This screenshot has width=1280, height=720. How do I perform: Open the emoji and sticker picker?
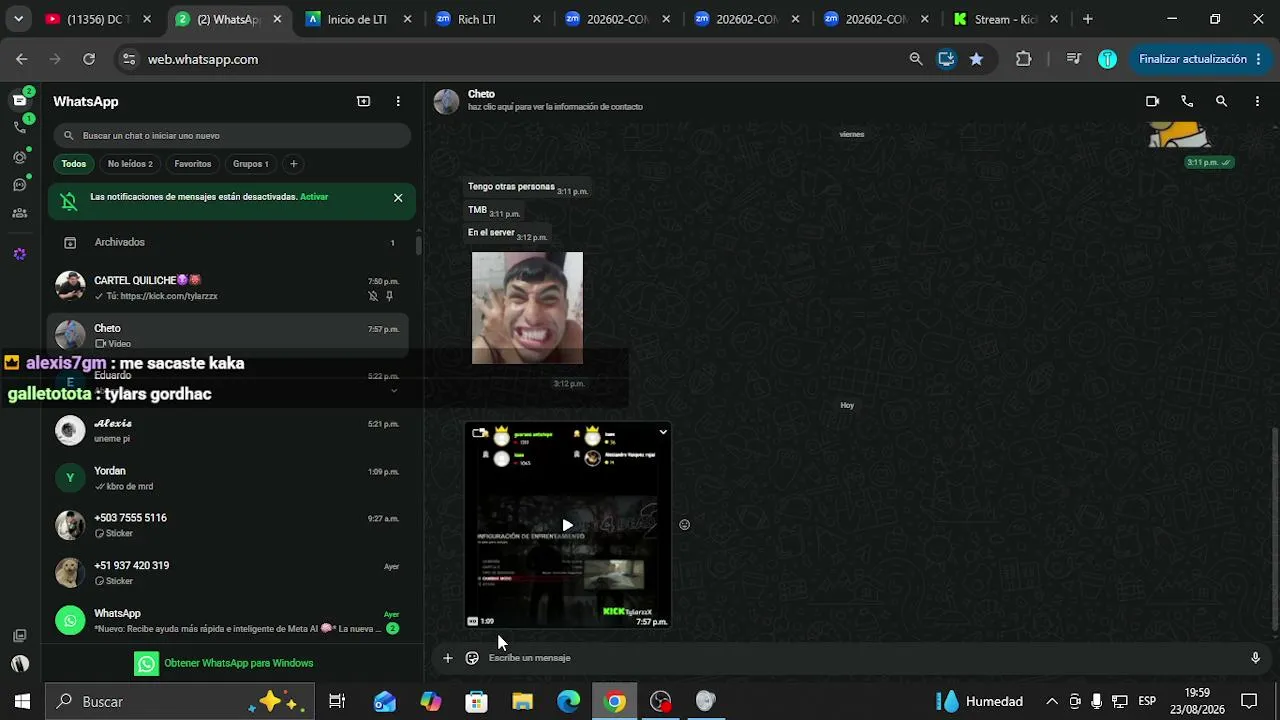tap(472, 658)
